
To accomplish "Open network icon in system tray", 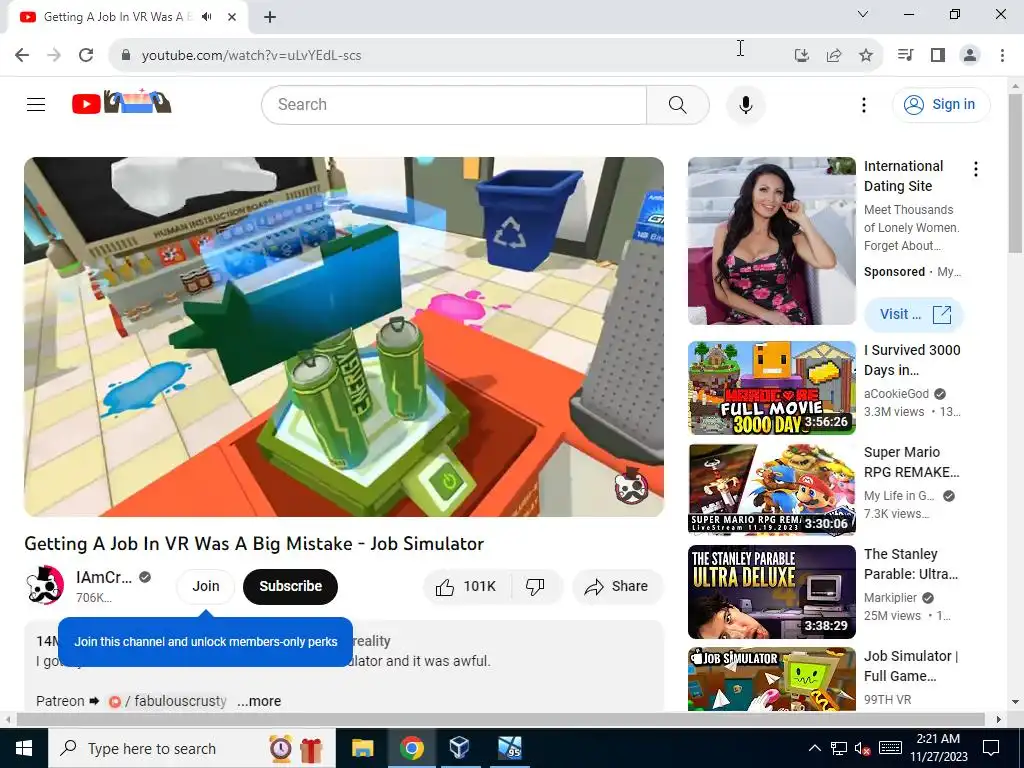I will pos(839,748).
